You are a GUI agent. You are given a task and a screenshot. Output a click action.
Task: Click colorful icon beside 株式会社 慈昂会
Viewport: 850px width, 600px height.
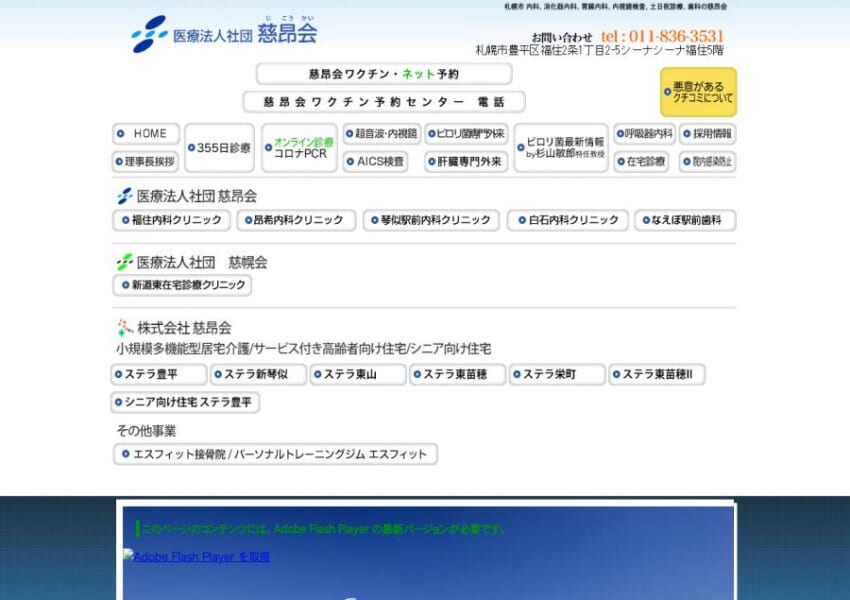[125, 327]
